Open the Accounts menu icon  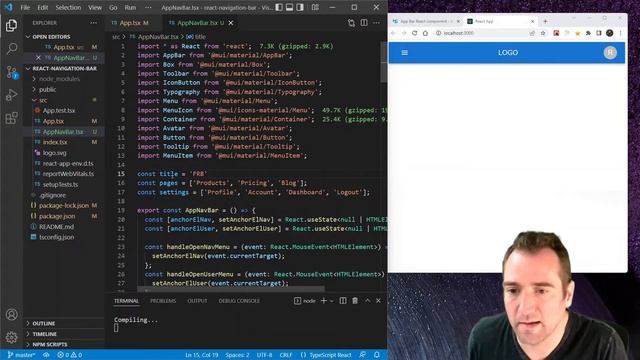(x=11, y=314)
